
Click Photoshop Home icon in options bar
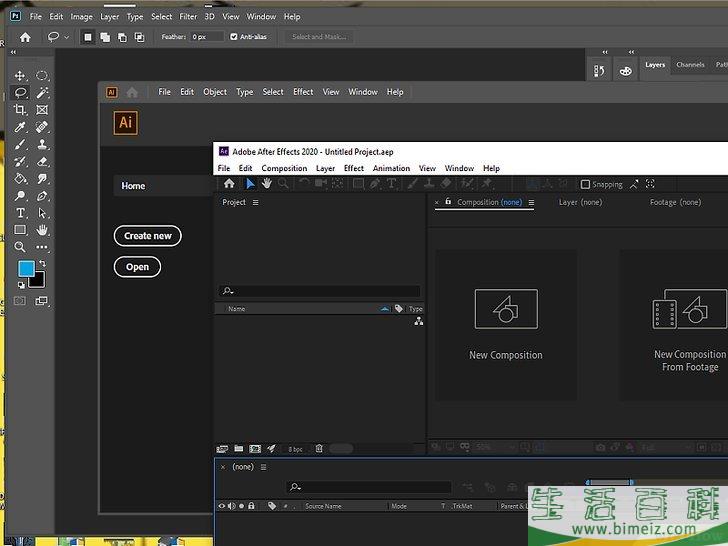coord(25,37)
